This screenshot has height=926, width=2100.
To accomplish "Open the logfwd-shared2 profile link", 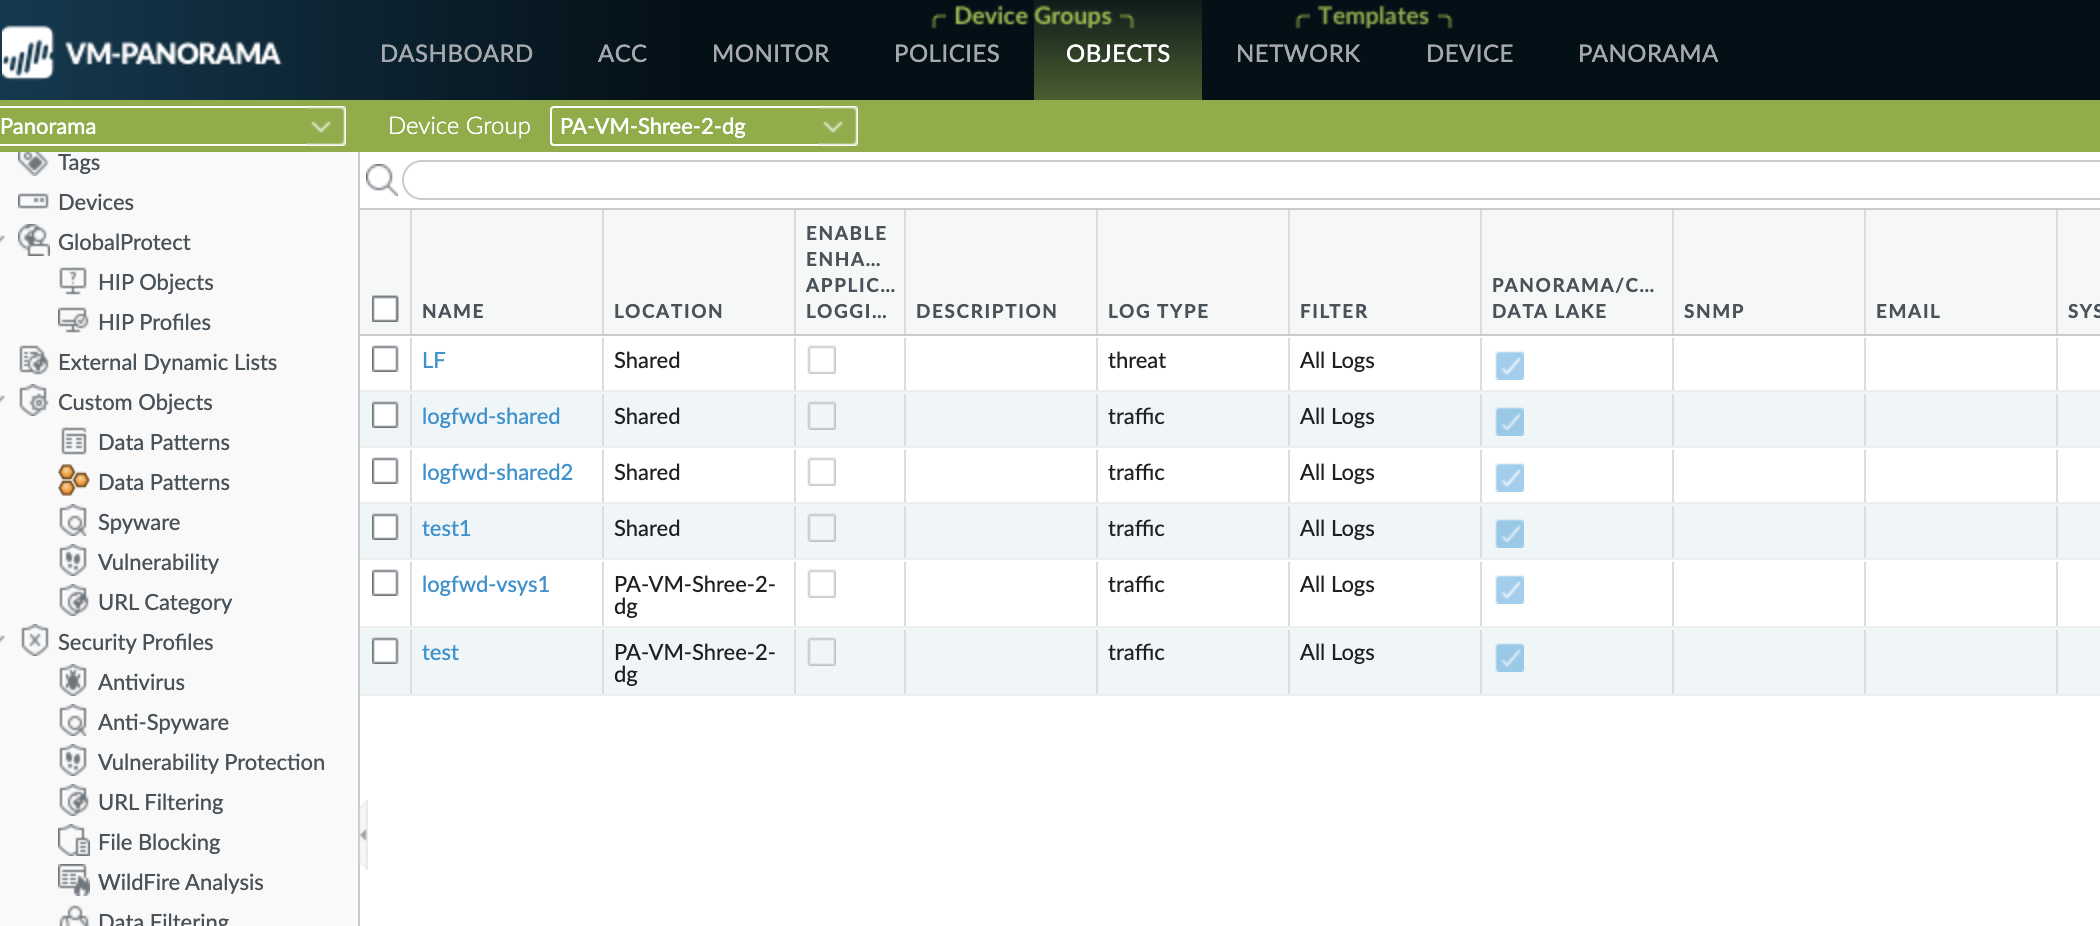I will click(497, 472).
